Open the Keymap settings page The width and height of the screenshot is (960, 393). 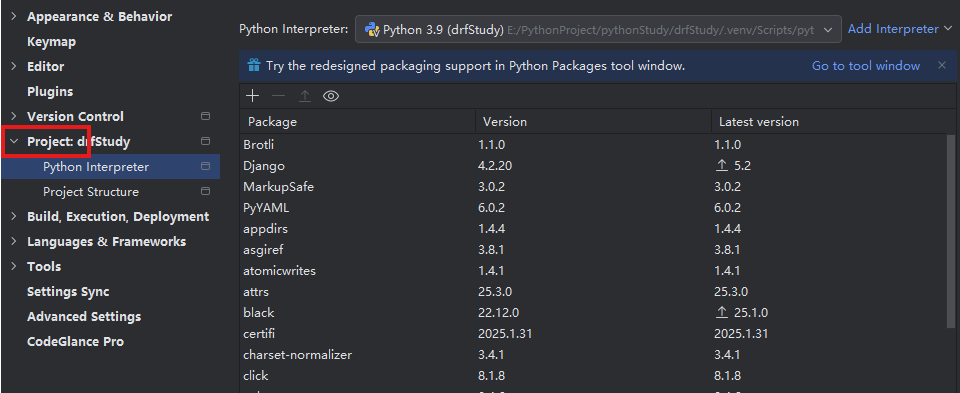[51, 42]
